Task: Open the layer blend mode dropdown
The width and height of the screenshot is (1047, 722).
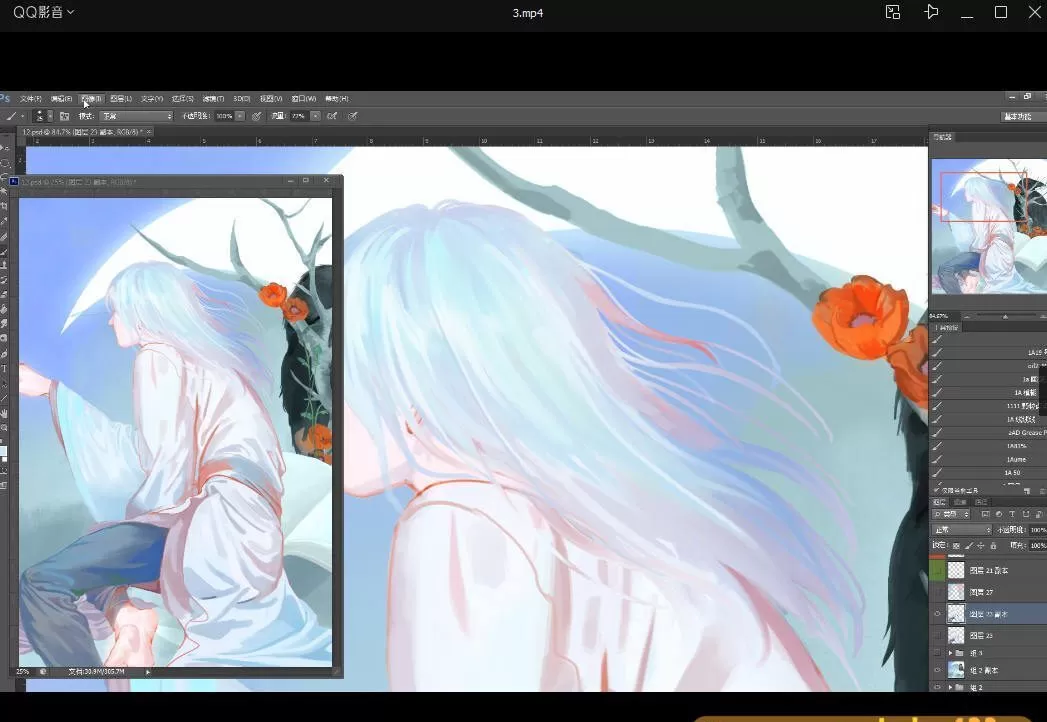Action: [x=961, y=529]
